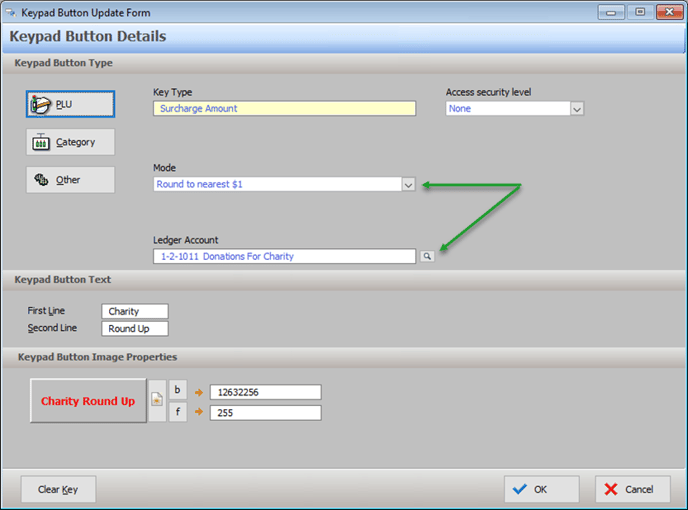
Task: Click the orange arrow beside 255
Action: (199, 412)
